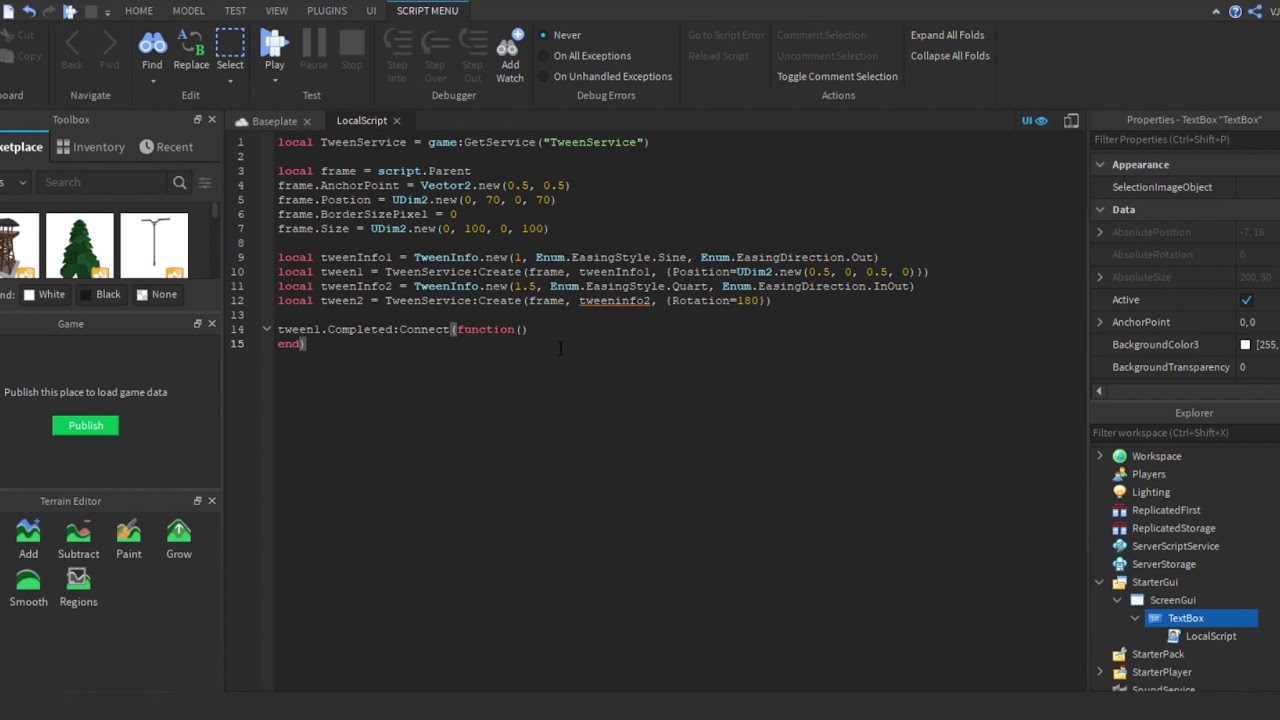Select ServerScriptService in Explorer
1280x720 pixels.
pos(1175,546)
